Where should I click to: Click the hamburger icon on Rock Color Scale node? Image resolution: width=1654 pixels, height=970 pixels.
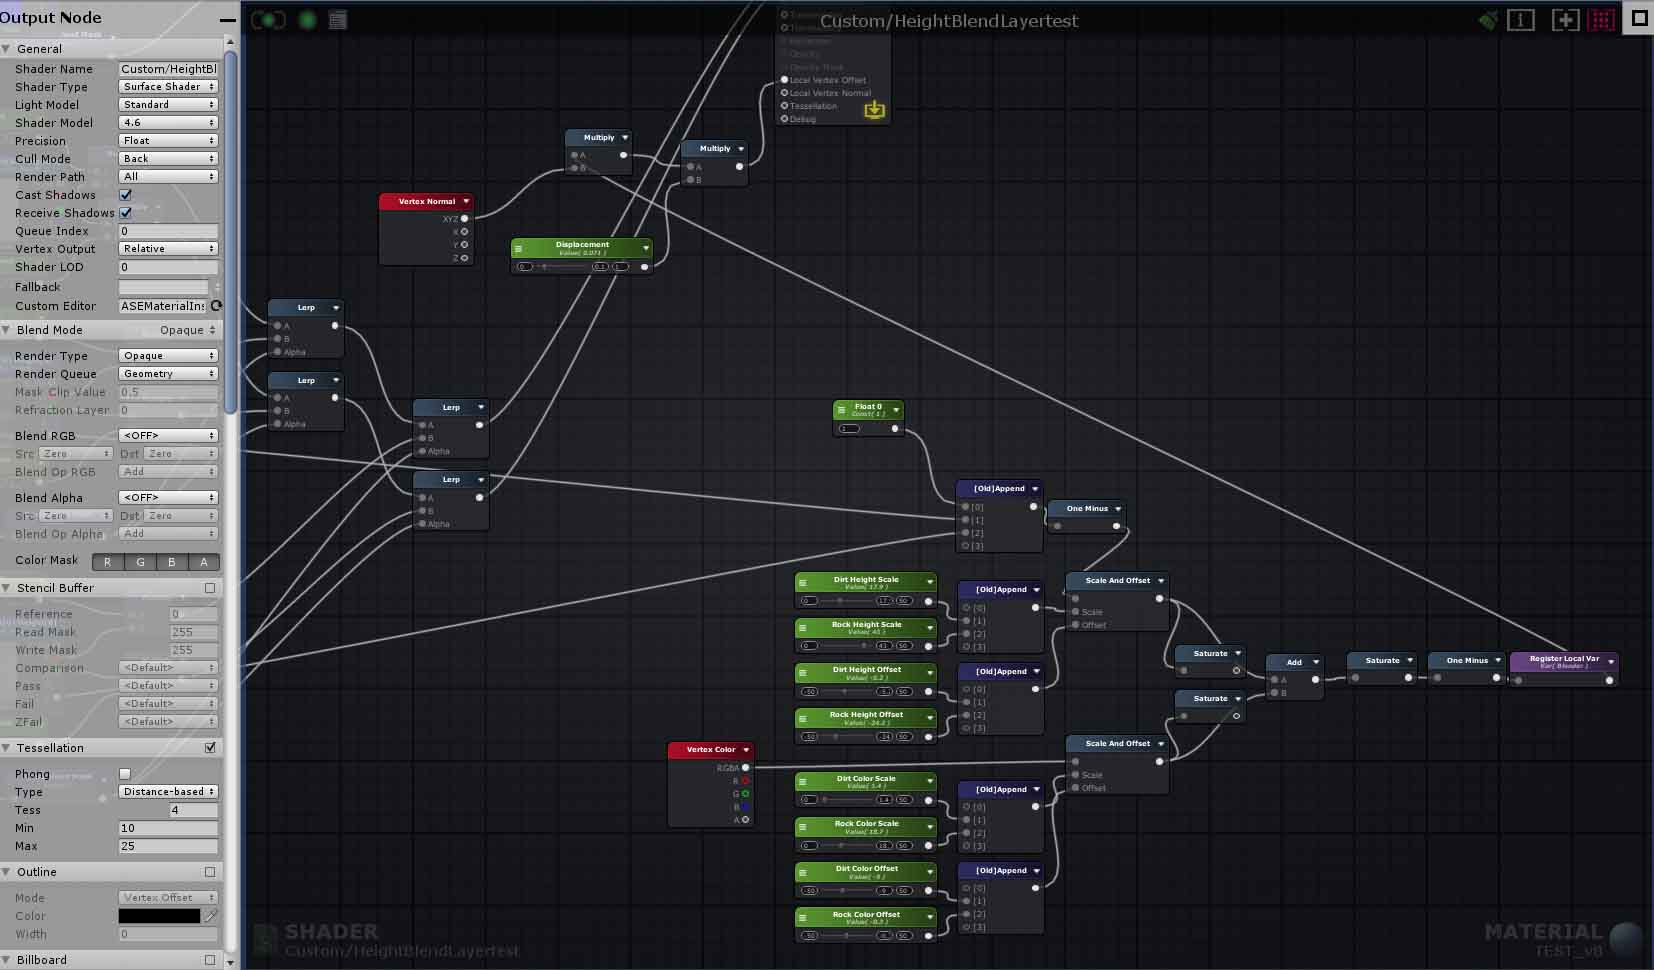click(802, 827)
